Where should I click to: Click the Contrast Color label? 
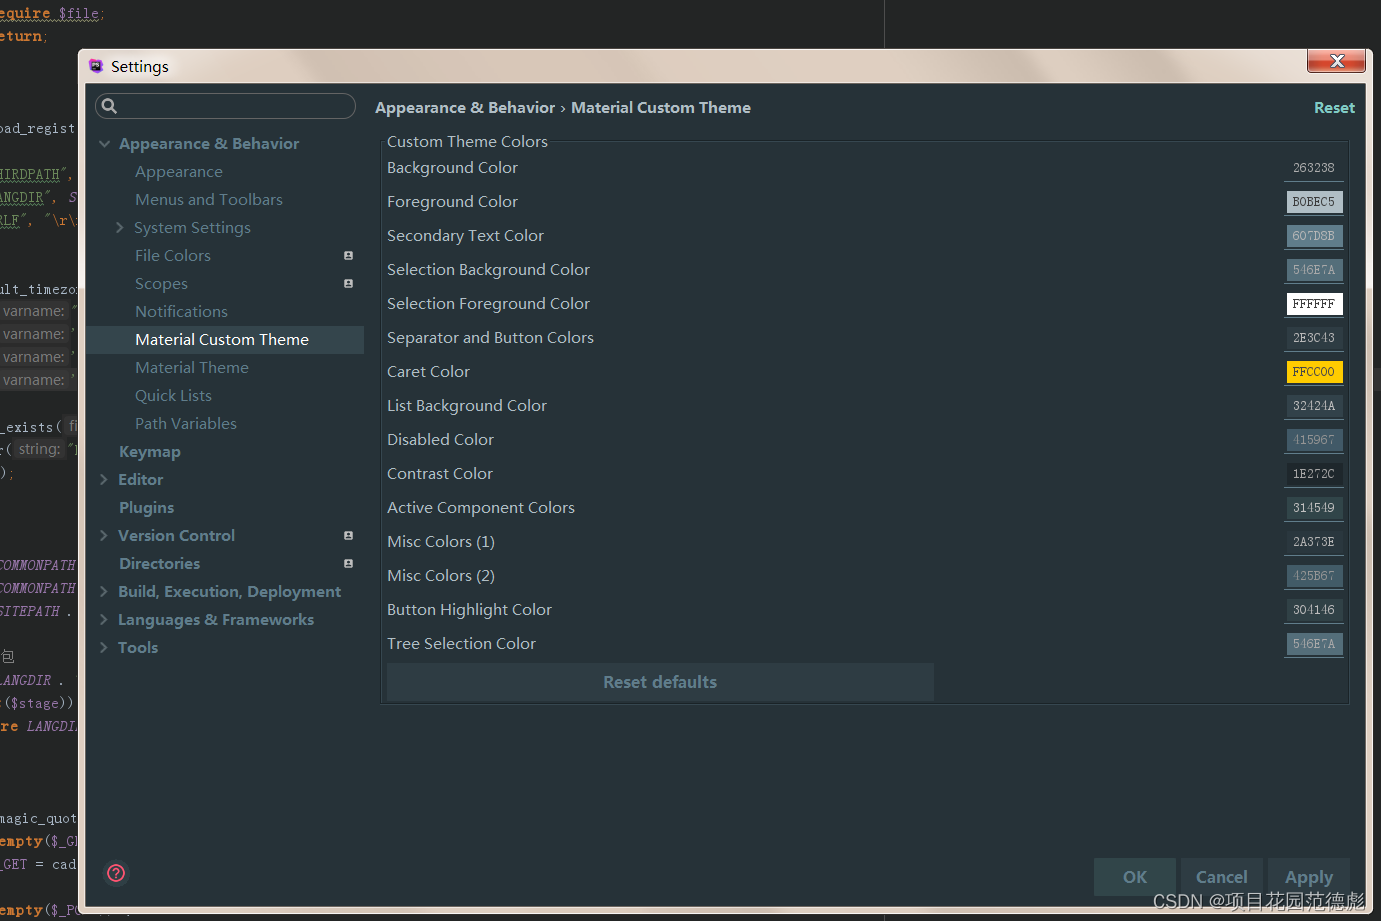coord(440,474)
